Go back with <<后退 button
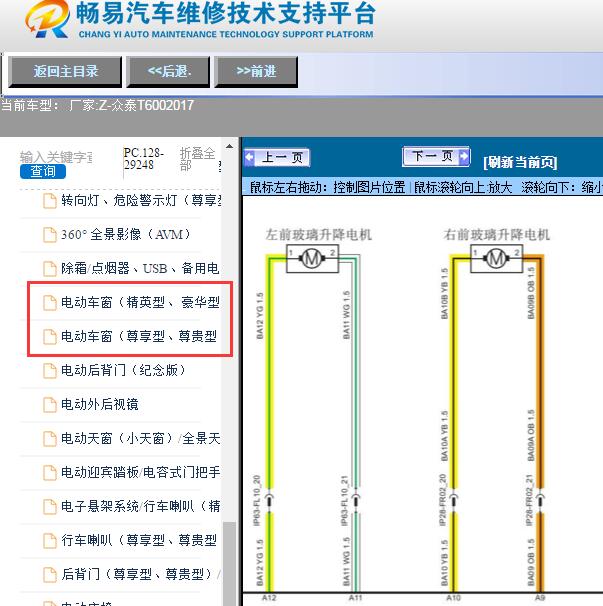603x606 pixels. click(x=169, y=71)
